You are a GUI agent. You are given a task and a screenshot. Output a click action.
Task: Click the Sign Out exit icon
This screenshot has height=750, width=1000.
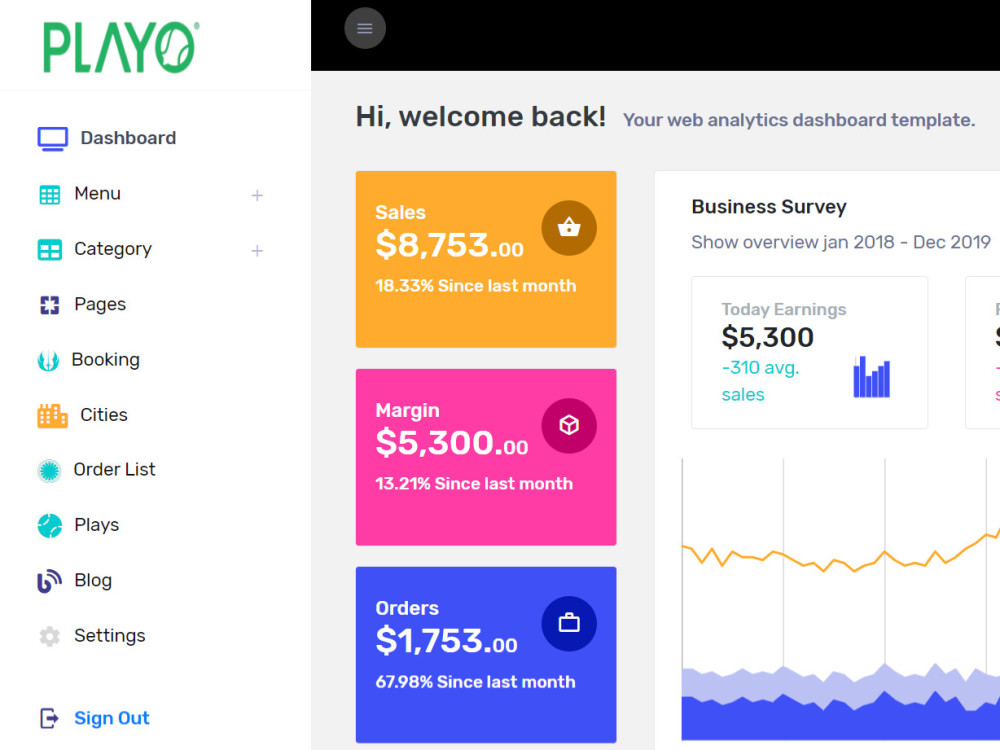49,718
